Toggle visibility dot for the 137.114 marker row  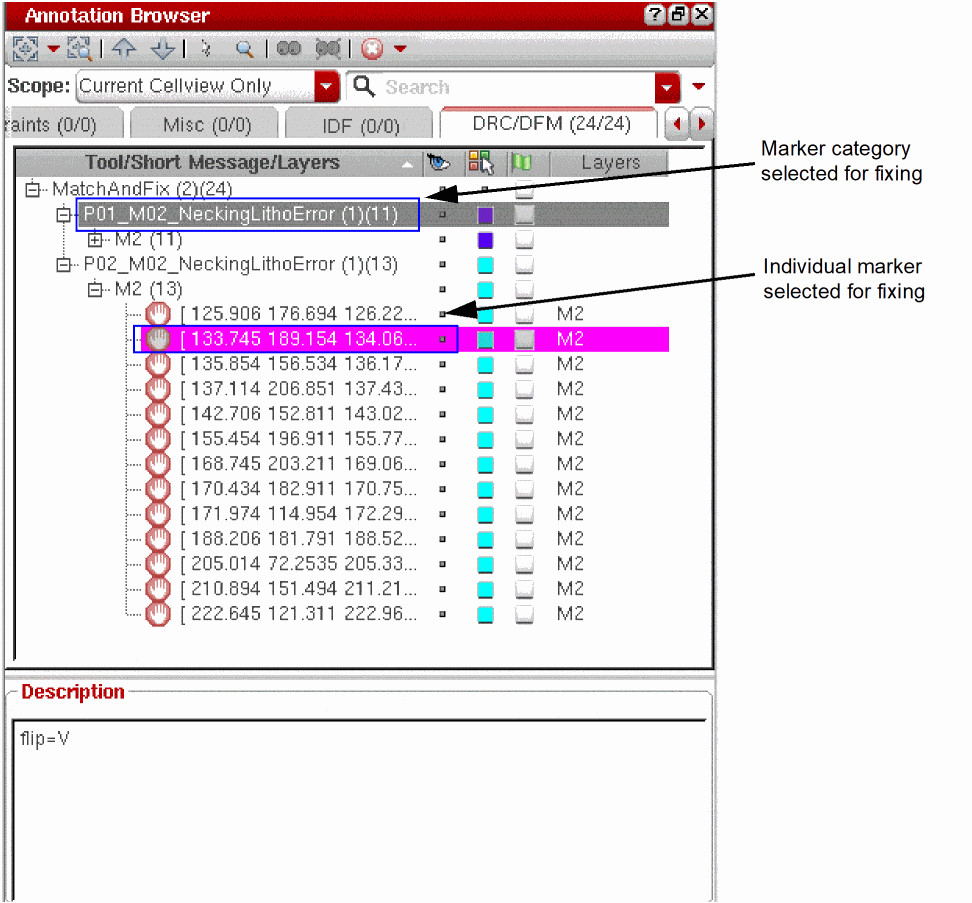(x=443, y=390)
